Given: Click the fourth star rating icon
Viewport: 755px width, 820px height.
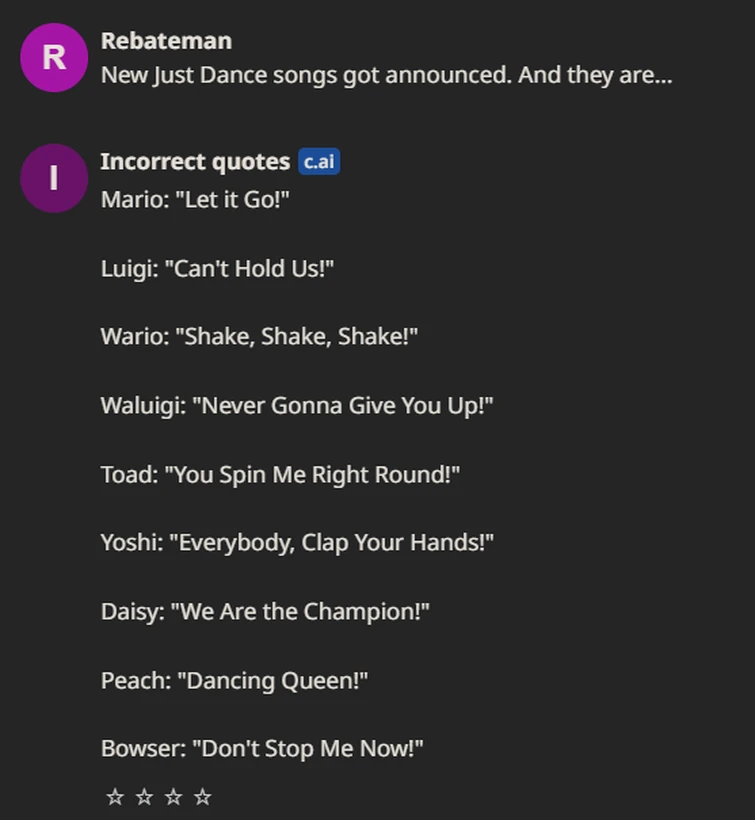Looking at the screenshot, I should [x=202, y=796].
